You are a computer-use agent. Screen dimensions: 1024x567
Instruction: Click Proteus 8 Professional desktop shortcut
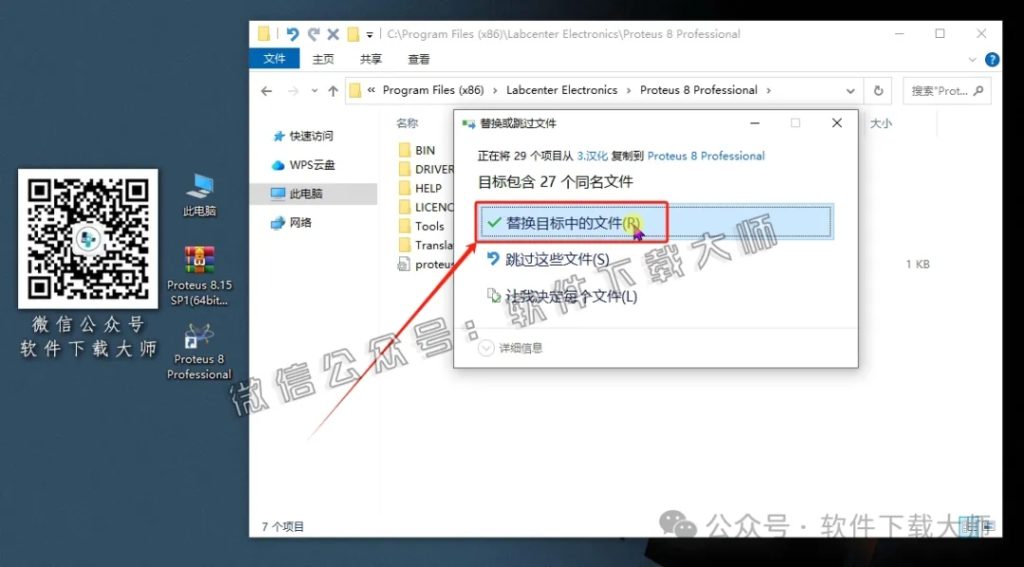click(x=199, y=351)
